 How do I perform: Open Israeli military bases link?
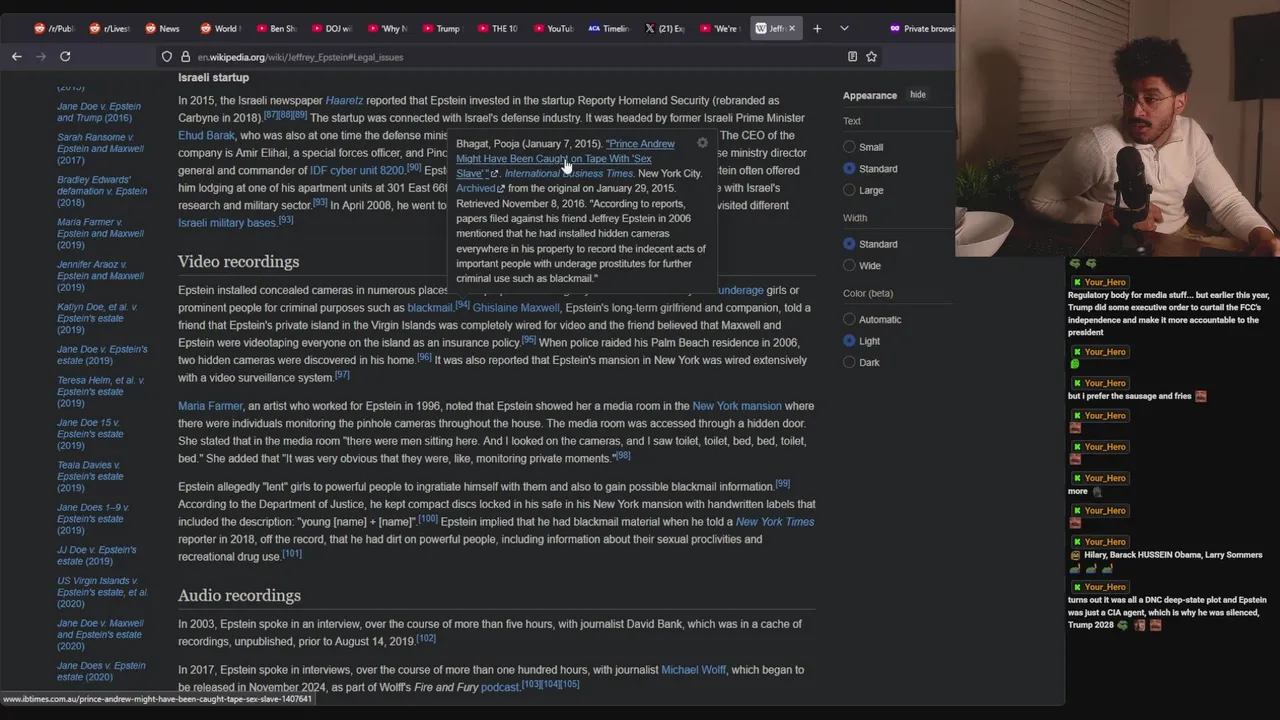(227, 223)
